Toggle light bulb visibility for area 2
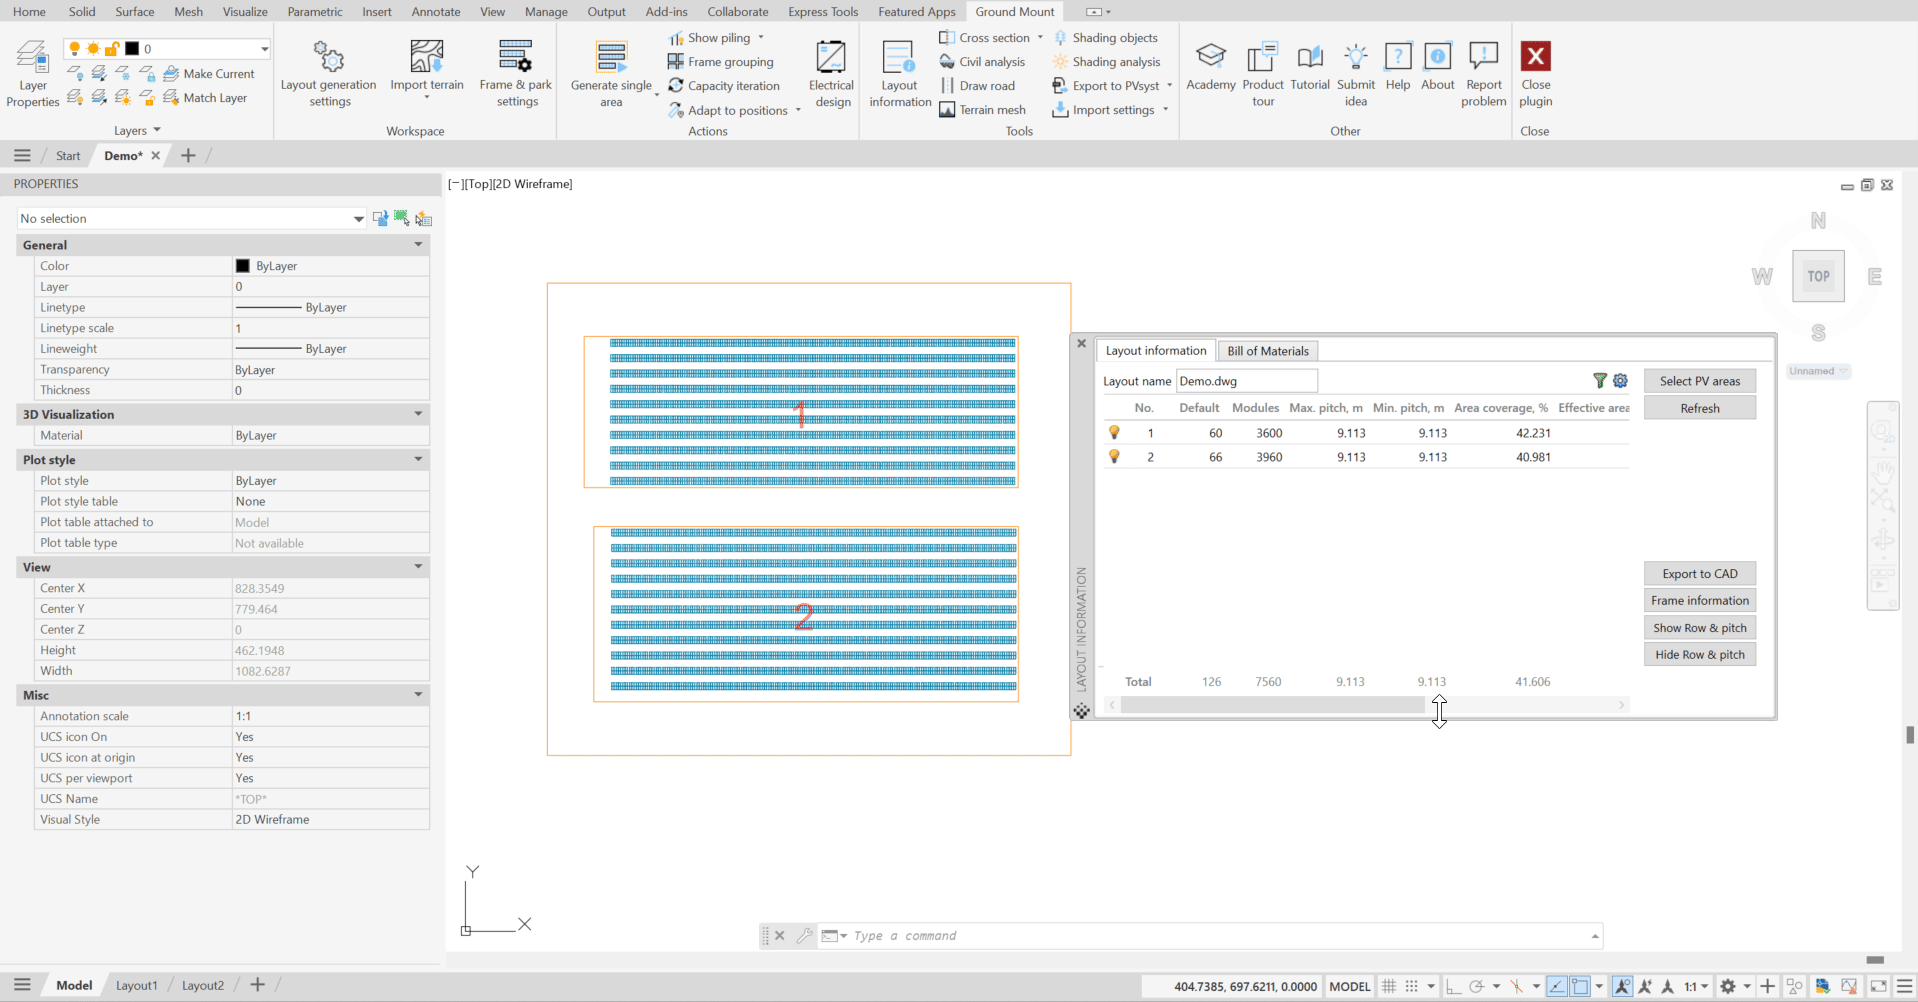This screenshot has height=1002, width=1918. 1114,457
